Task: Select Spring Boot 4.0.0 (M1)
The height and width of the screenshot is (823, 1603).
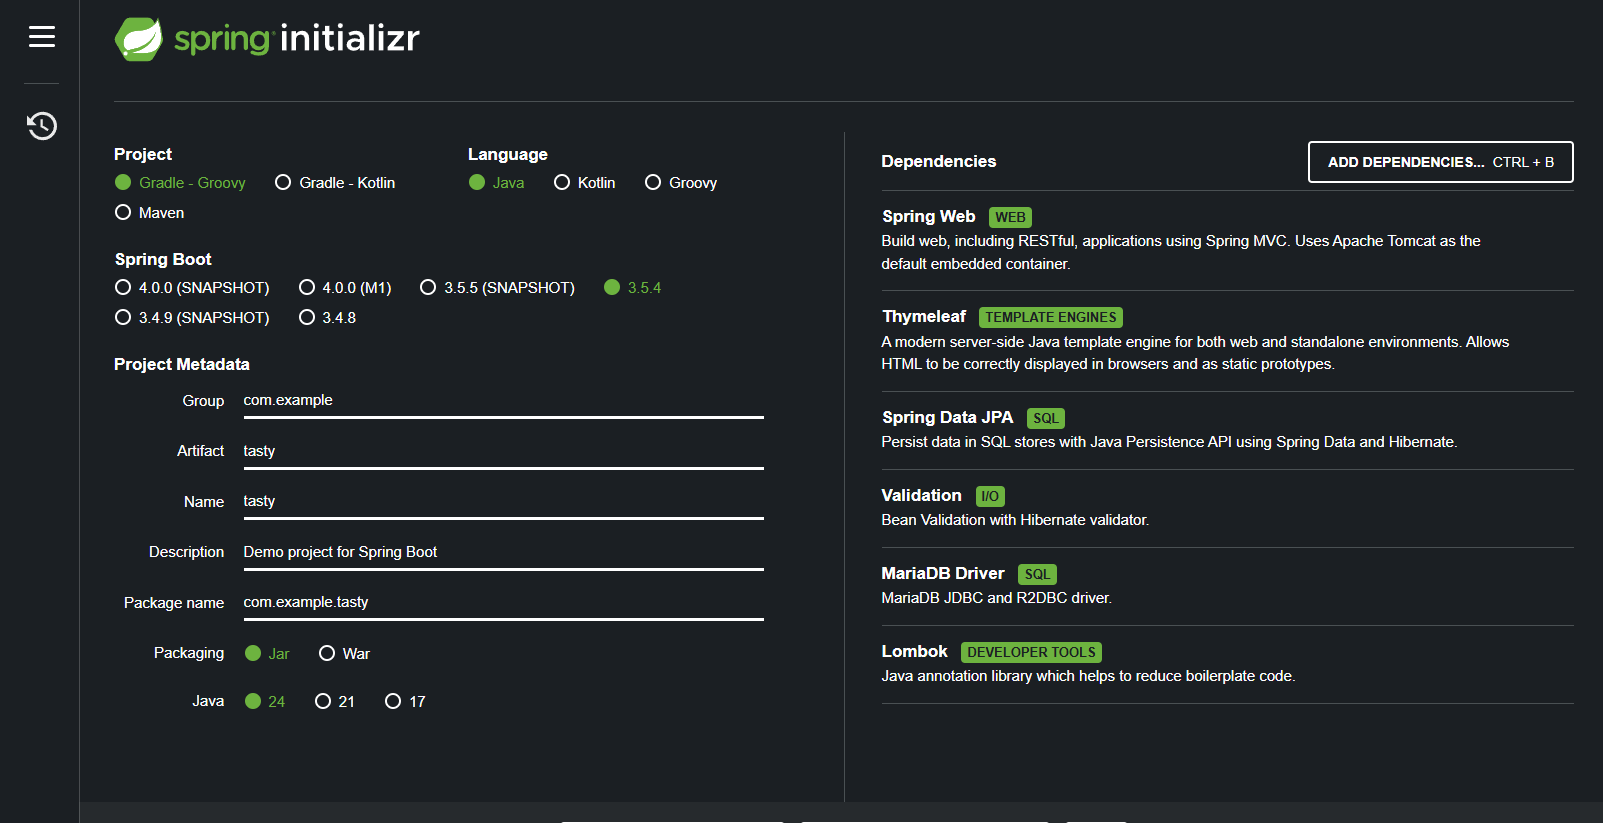Action: point(345,288)
